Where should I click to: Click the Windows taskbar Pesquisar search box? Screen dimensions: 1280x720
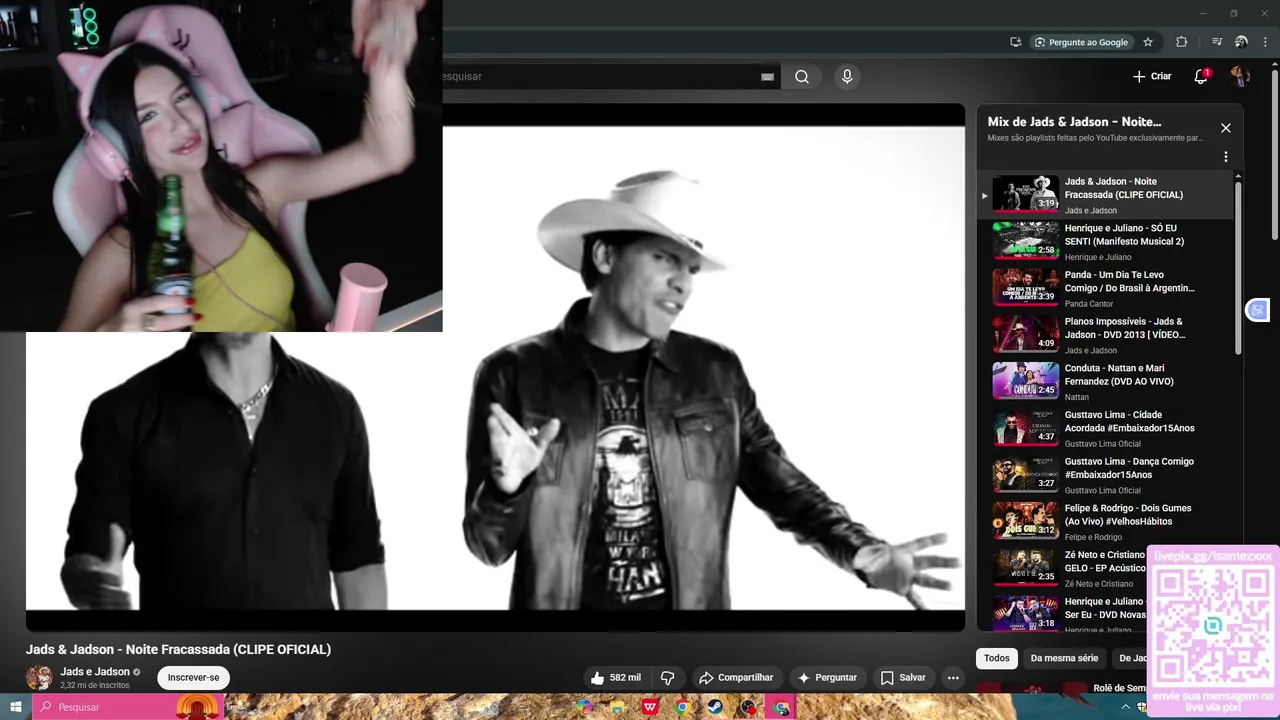pyautogui.click(x=126, y=707)
